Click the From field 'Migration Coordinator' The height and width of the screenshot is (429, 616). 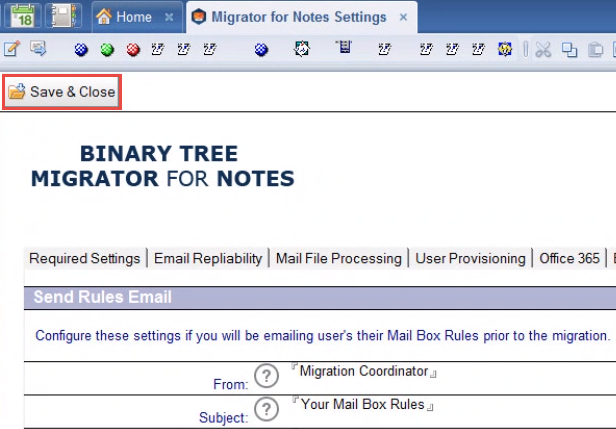click(364, 371)
